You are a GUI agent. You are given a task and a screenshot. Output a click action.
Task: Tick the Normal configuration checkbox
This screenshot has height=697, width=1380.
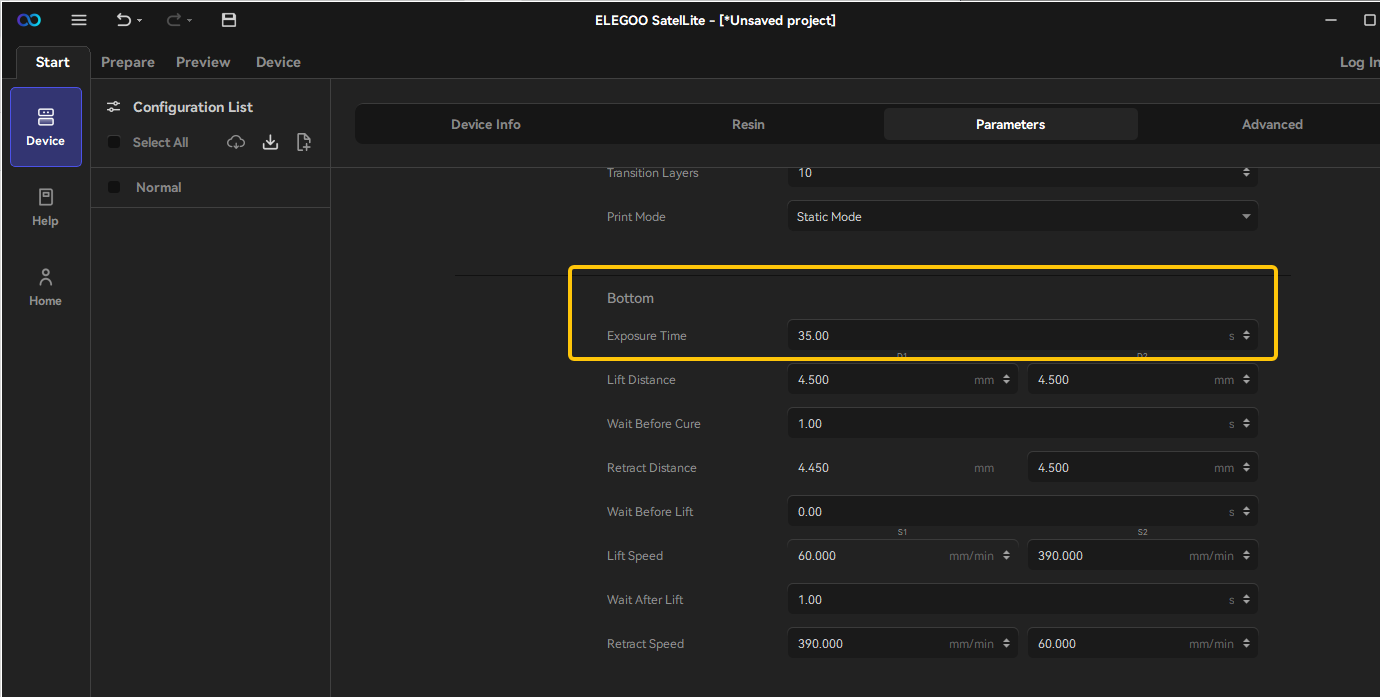tap(114, 187)
